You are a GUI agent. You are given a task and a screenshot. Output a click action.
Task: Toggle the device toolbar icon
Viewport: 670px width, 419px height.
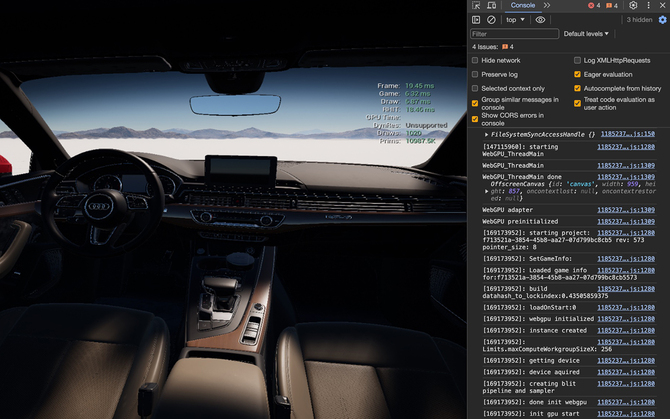(491, 6)
